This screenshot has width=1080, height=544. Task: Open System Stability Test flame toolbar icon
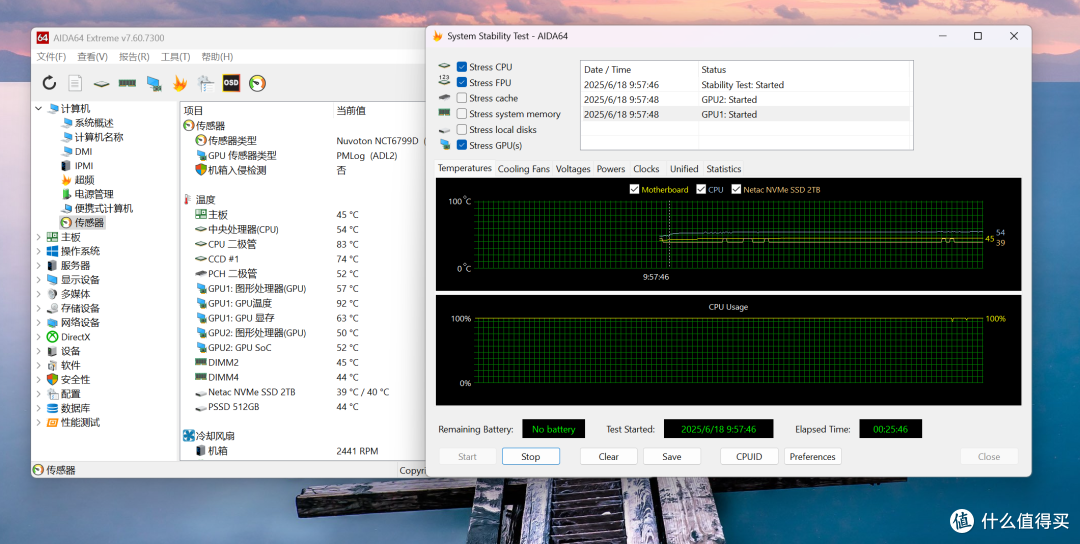[180, 83]
